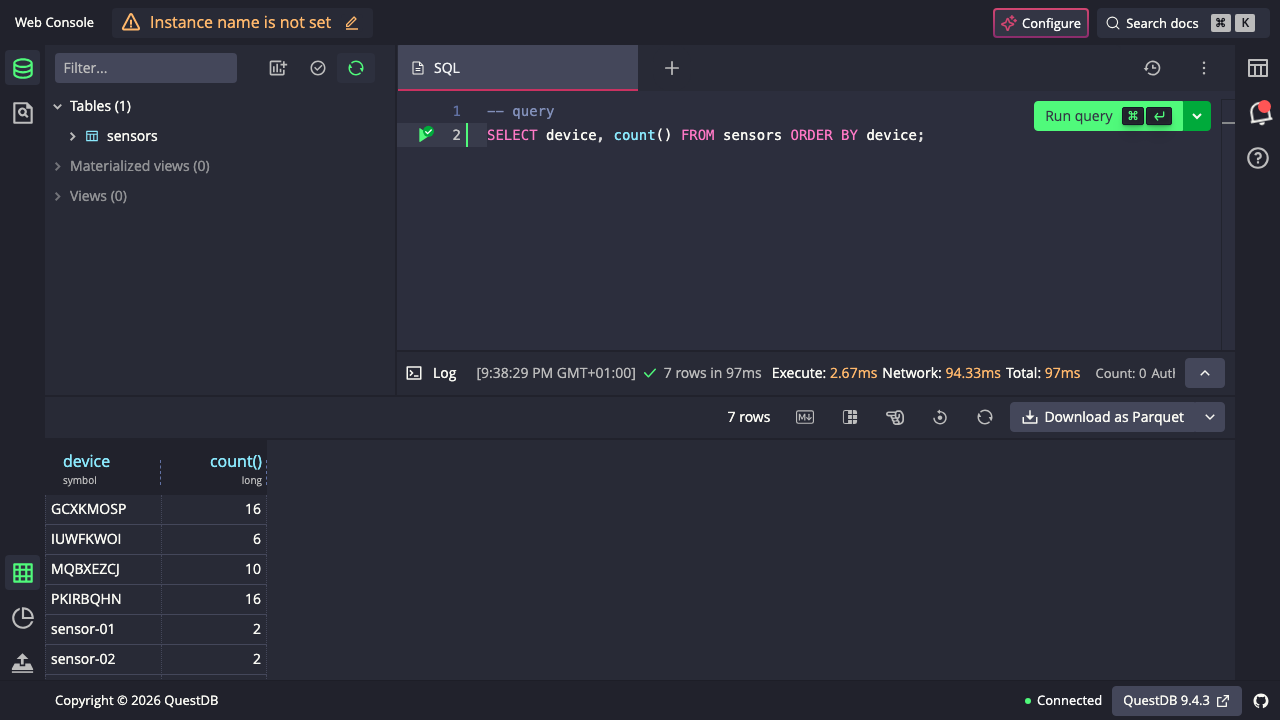Viewport: 1280px width, 720px height.
Task: Open the Tables database sidebar icon
Action: pos(22,68)
